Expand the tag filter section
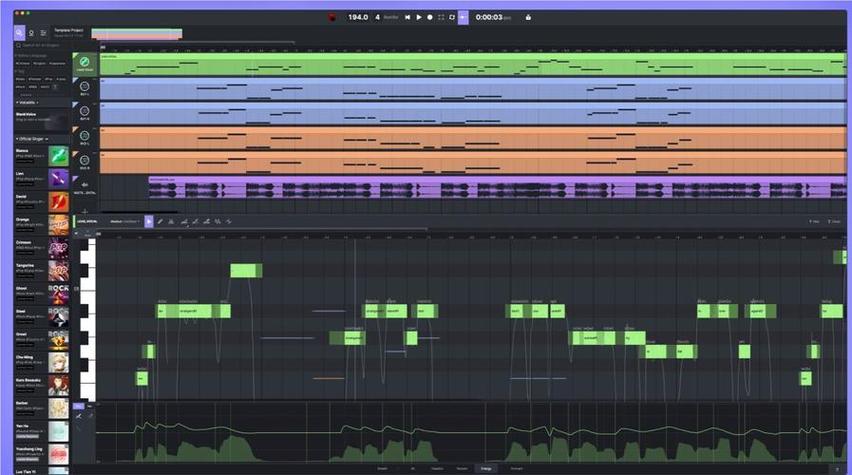 (20, 71)
